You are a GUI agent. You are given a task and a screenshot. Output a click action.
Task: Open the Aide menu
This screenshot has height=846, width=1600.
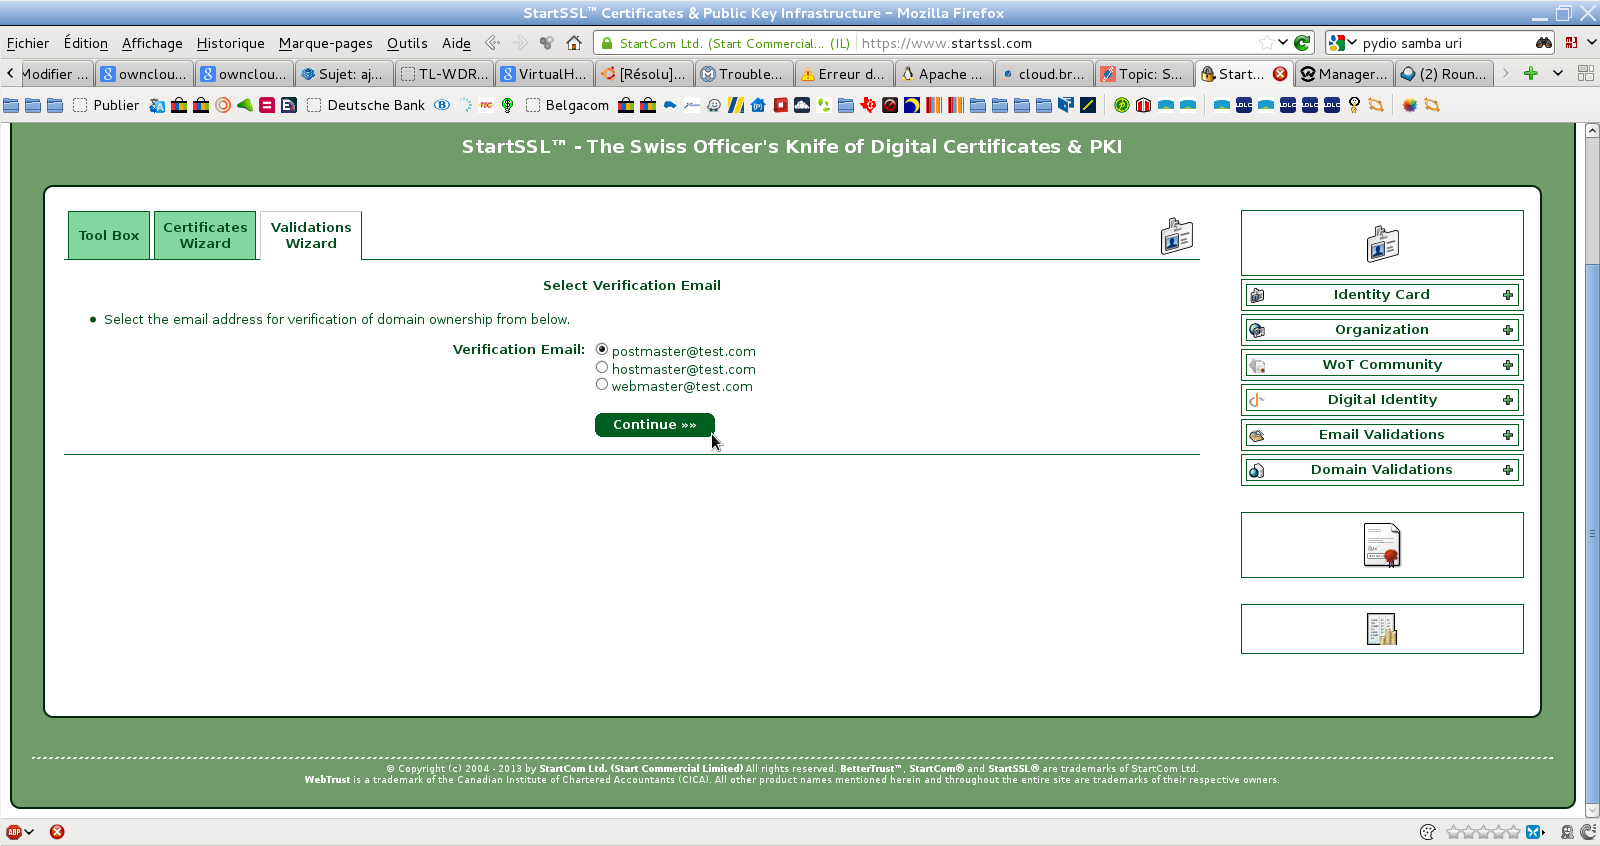coord(456,43)
